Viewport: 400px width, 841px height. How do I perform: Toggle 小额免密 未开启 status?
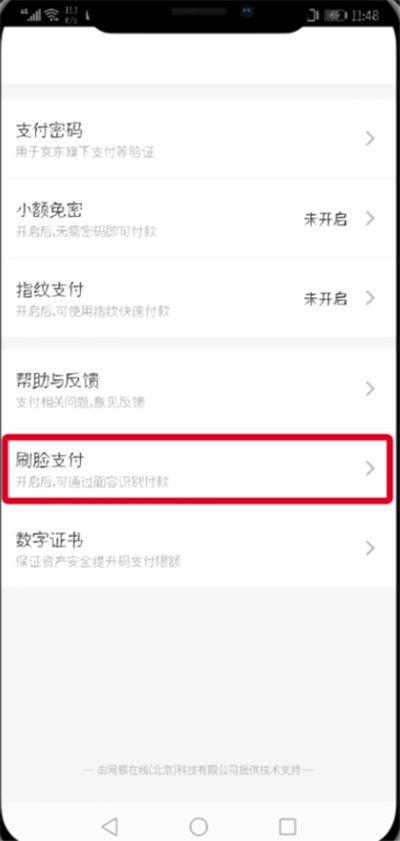325,219
